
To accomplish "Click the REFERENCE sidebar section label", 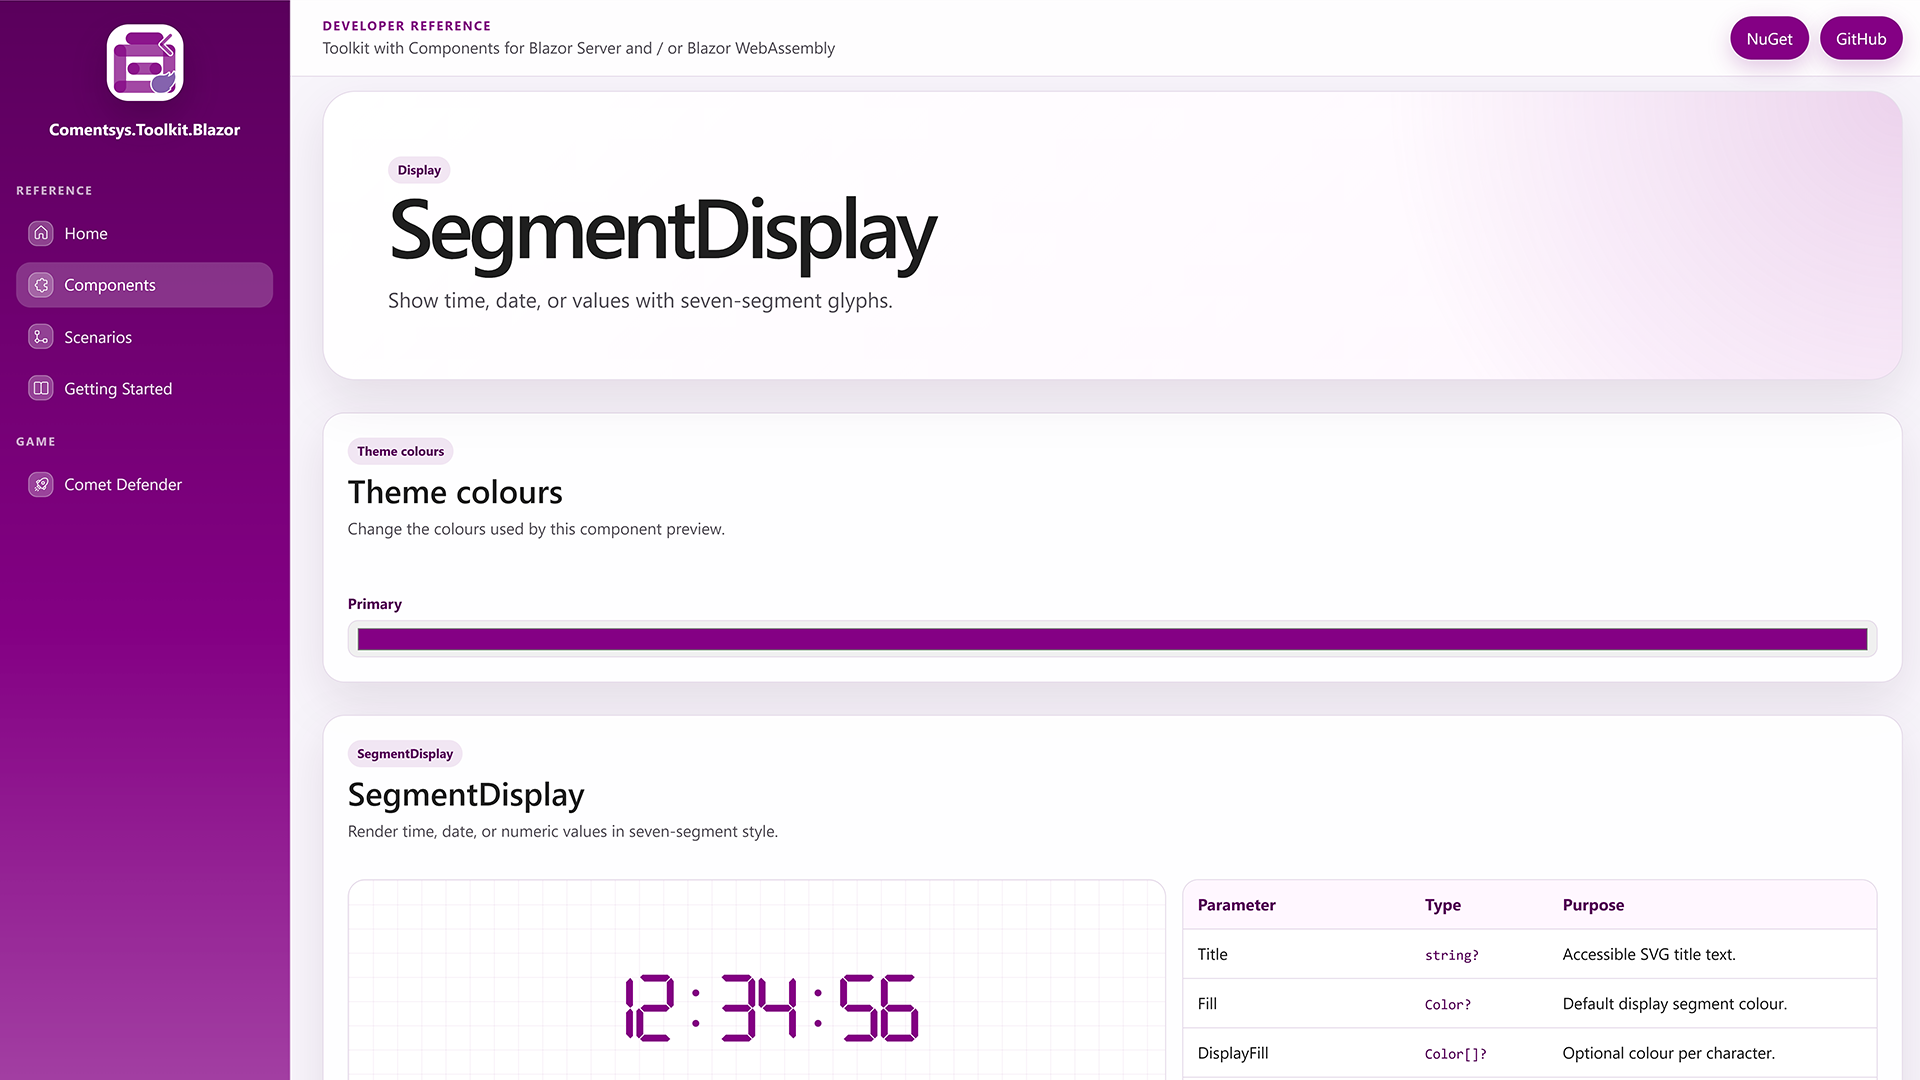I will pyautogui.click(x=54, y=191).
